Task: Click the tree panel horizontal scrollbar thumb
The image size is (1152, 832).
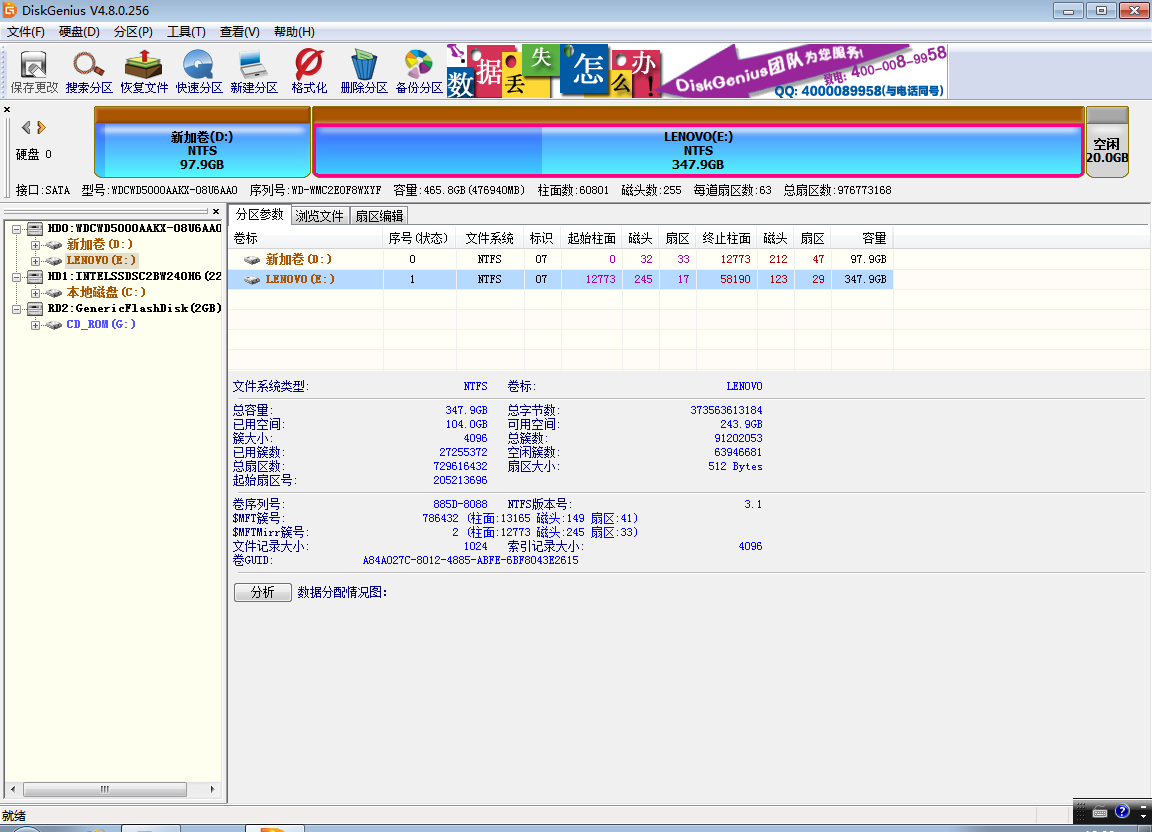Action: pos(104,789)
